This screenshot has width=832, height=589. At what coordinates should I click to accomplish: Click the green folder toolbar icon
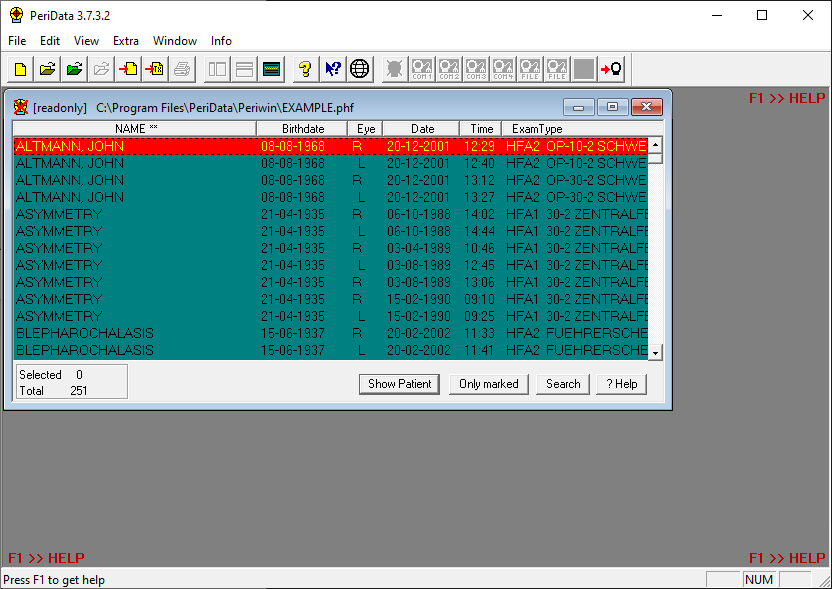74,69
